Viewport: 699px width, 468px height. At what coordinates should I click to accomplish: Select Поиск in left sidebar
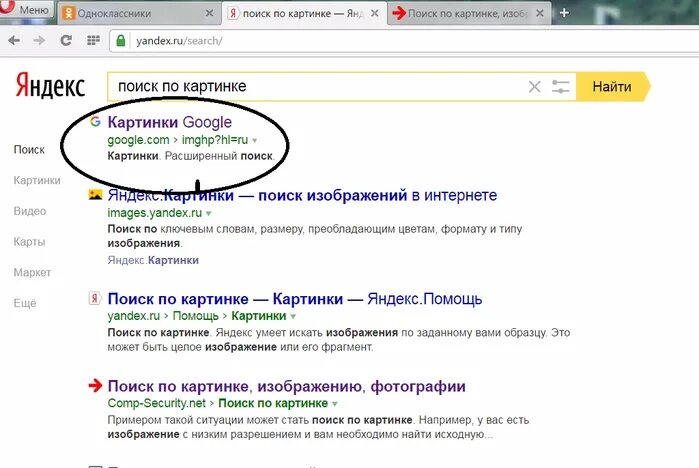(x=29, y=150)
